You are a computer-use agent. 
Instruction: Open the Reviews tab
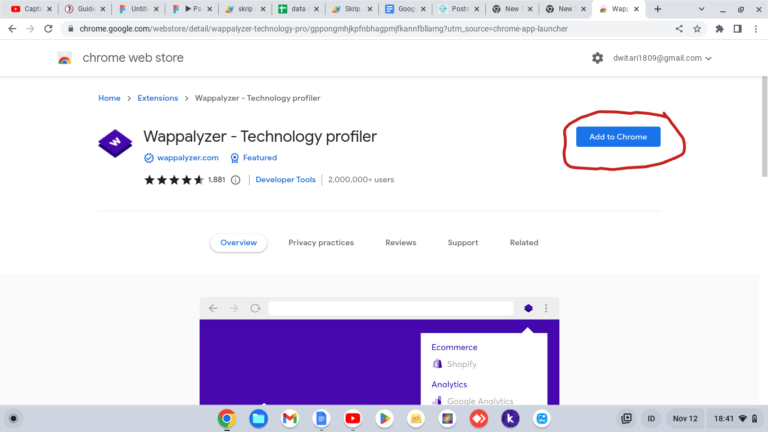tap(401, 242)
